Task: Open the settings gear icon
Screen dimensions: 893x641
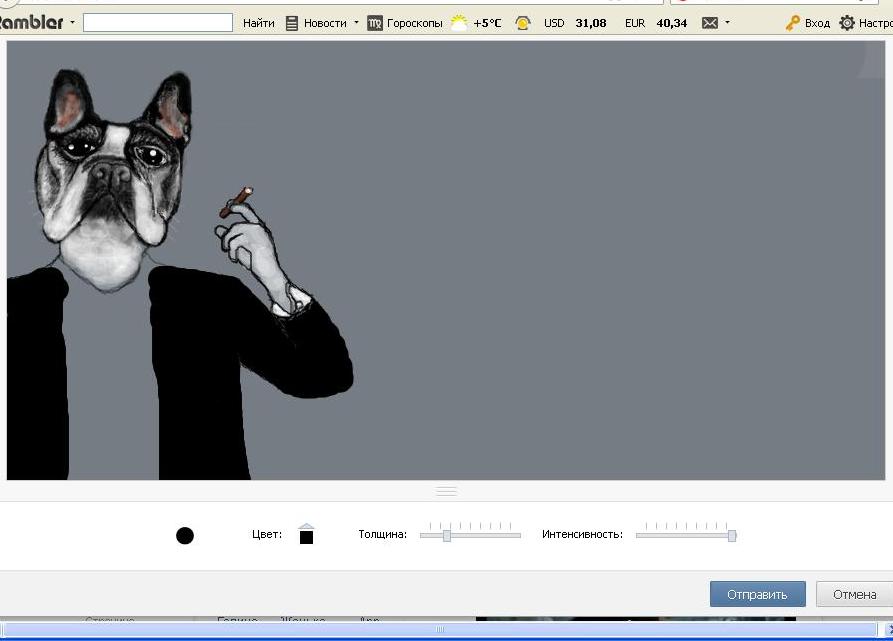Action: [847, 23]
